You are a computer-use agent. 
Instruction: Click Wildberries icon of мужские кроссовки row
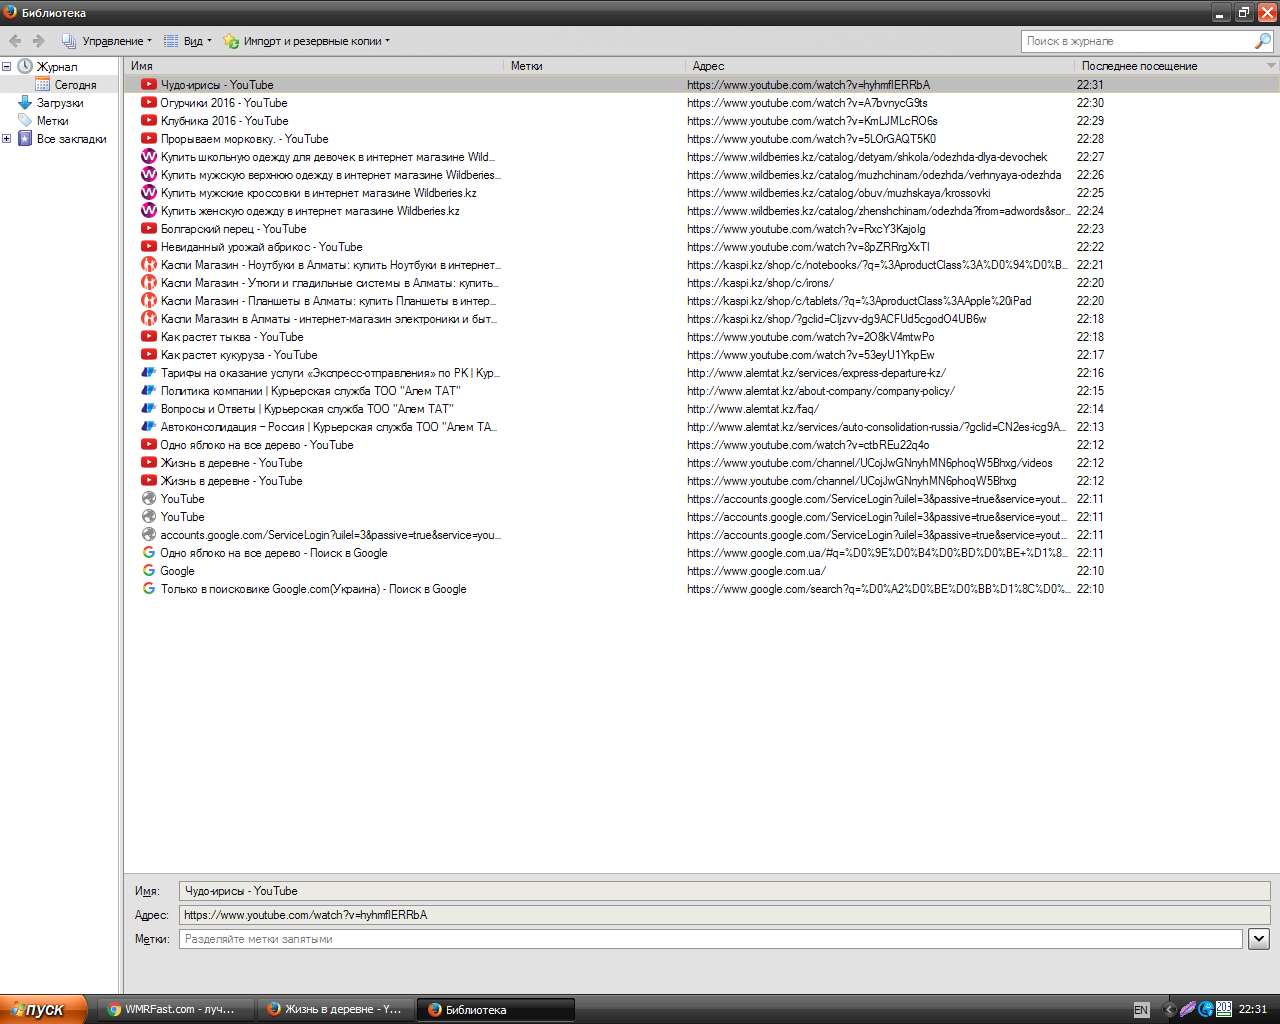point(149,193)
